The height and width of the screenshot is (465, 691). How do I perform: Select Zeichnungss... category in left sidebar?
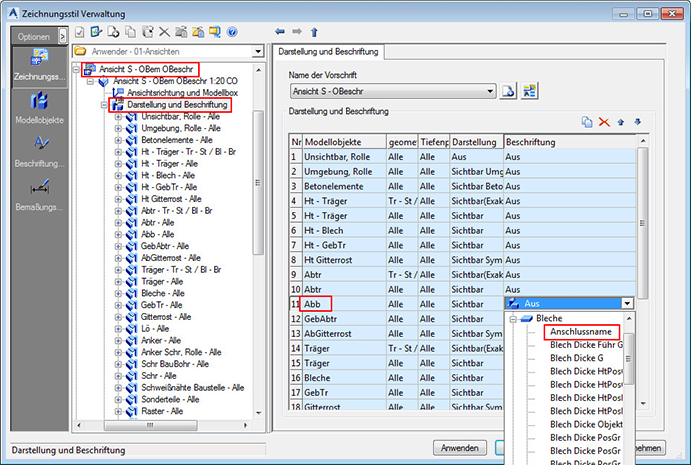tap(40, 65)
